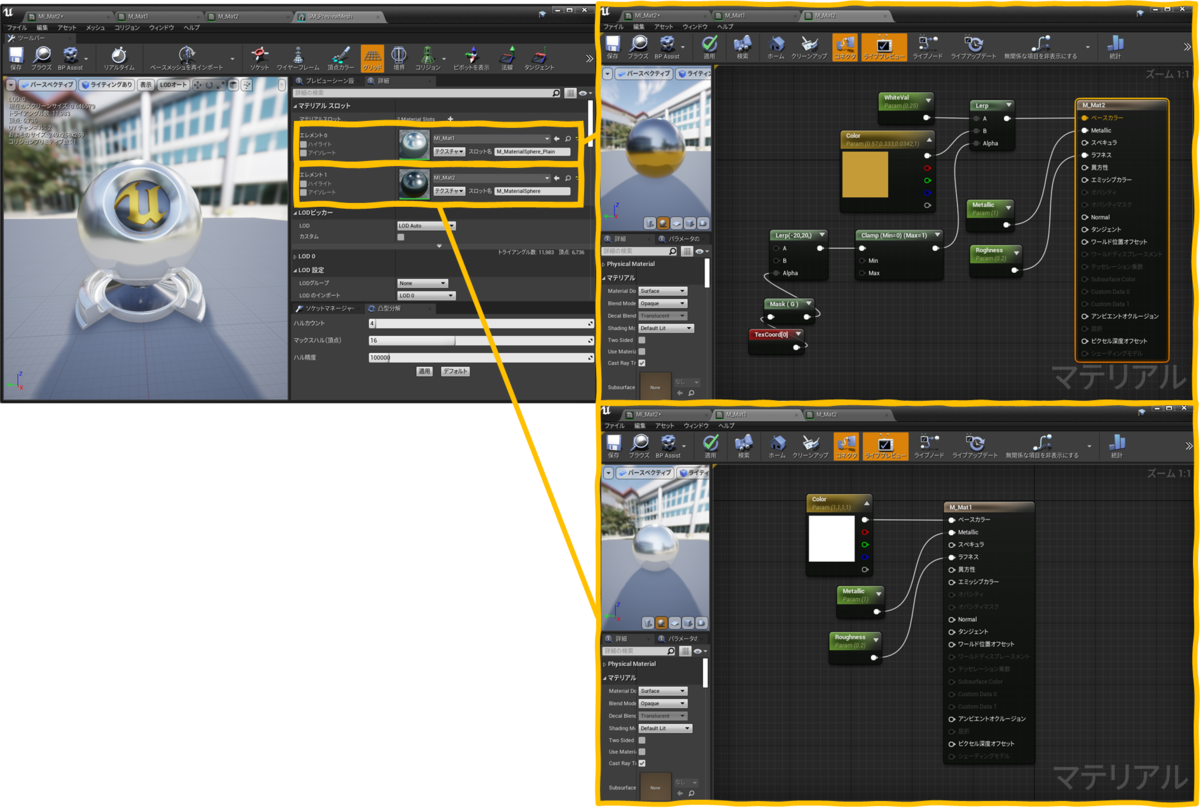Image resolution: width=1200 pixels, height=808 pixels.
Task: Toggle Bounds (境界) display icon
Action: pyautogui.click(x=399, y=58)
